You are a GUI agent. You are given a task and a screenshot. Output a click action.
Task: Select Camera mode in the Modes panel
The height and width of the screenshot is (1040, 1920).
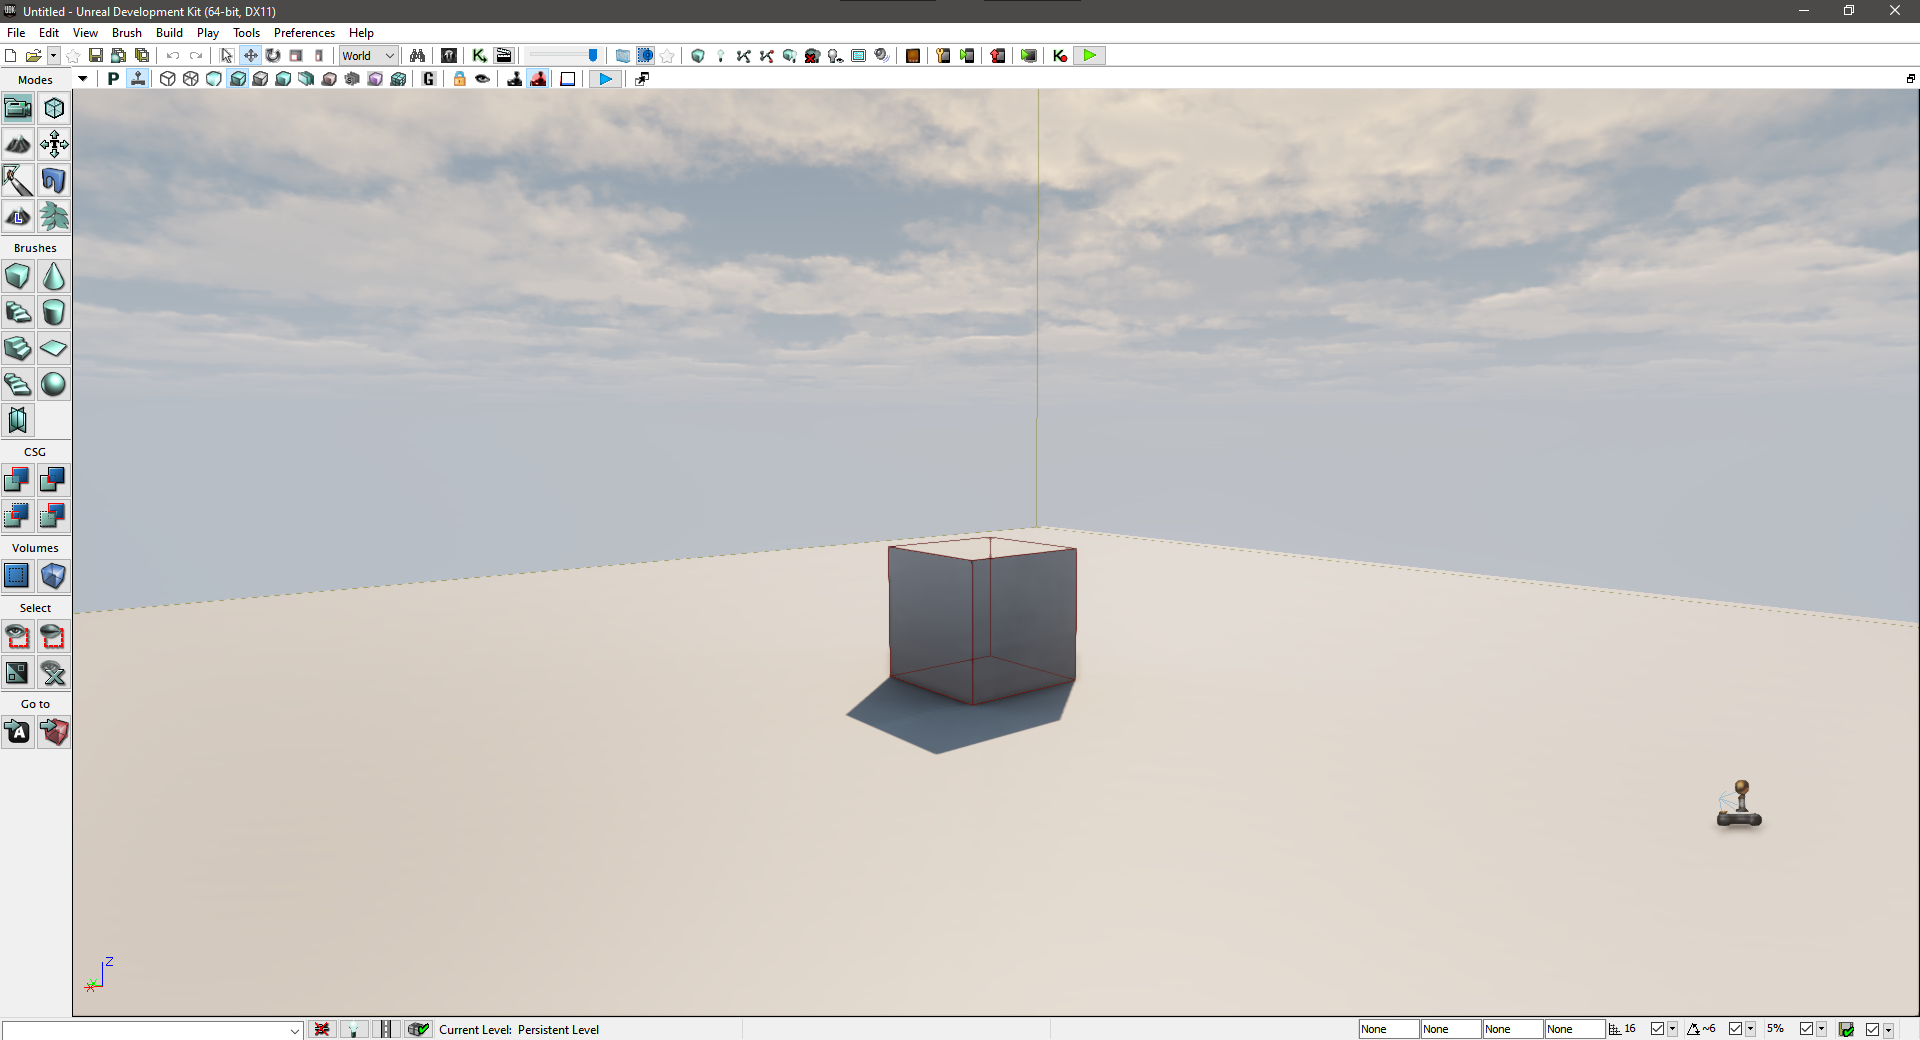[x=18, y=108]
